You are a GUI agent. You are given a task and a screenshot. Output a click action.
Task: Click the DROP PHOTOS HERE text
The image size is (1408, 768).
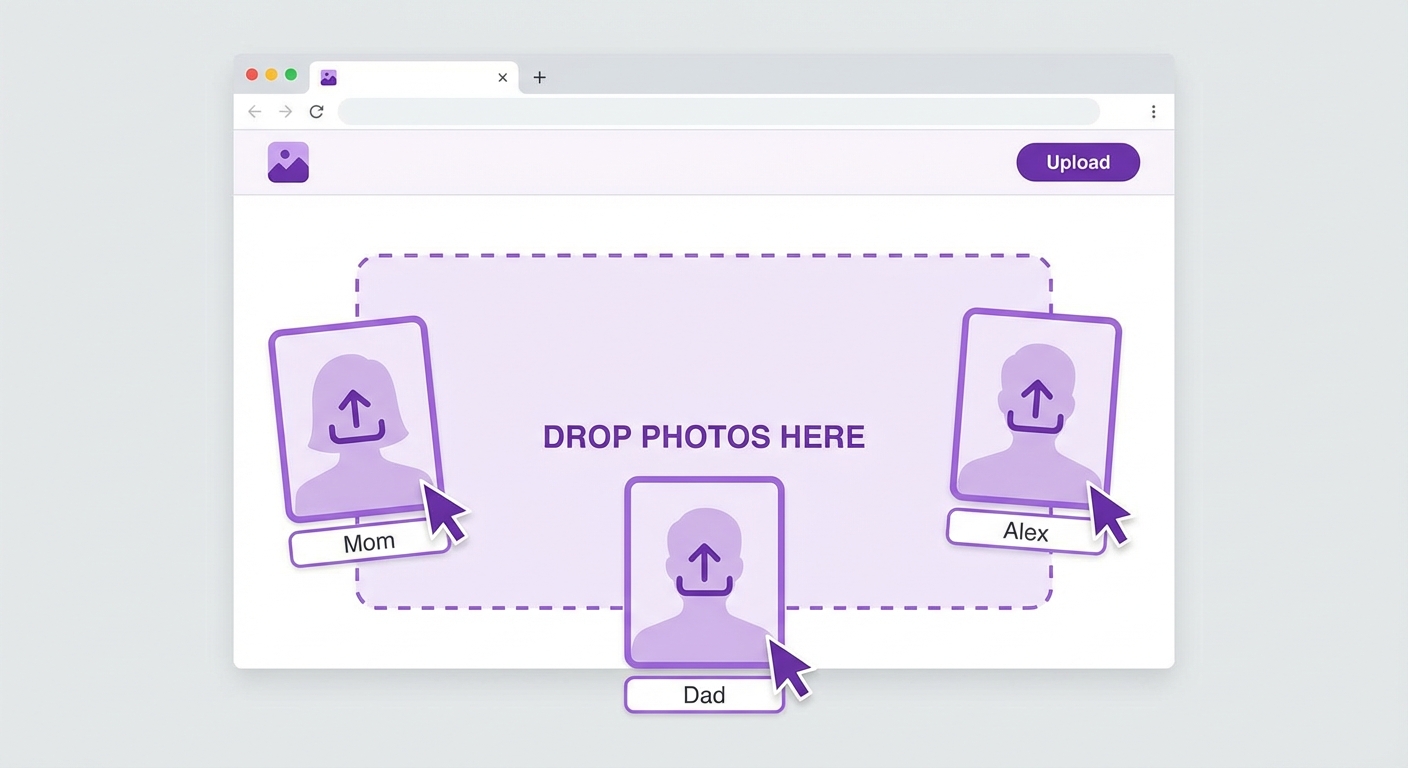point(704,437)
